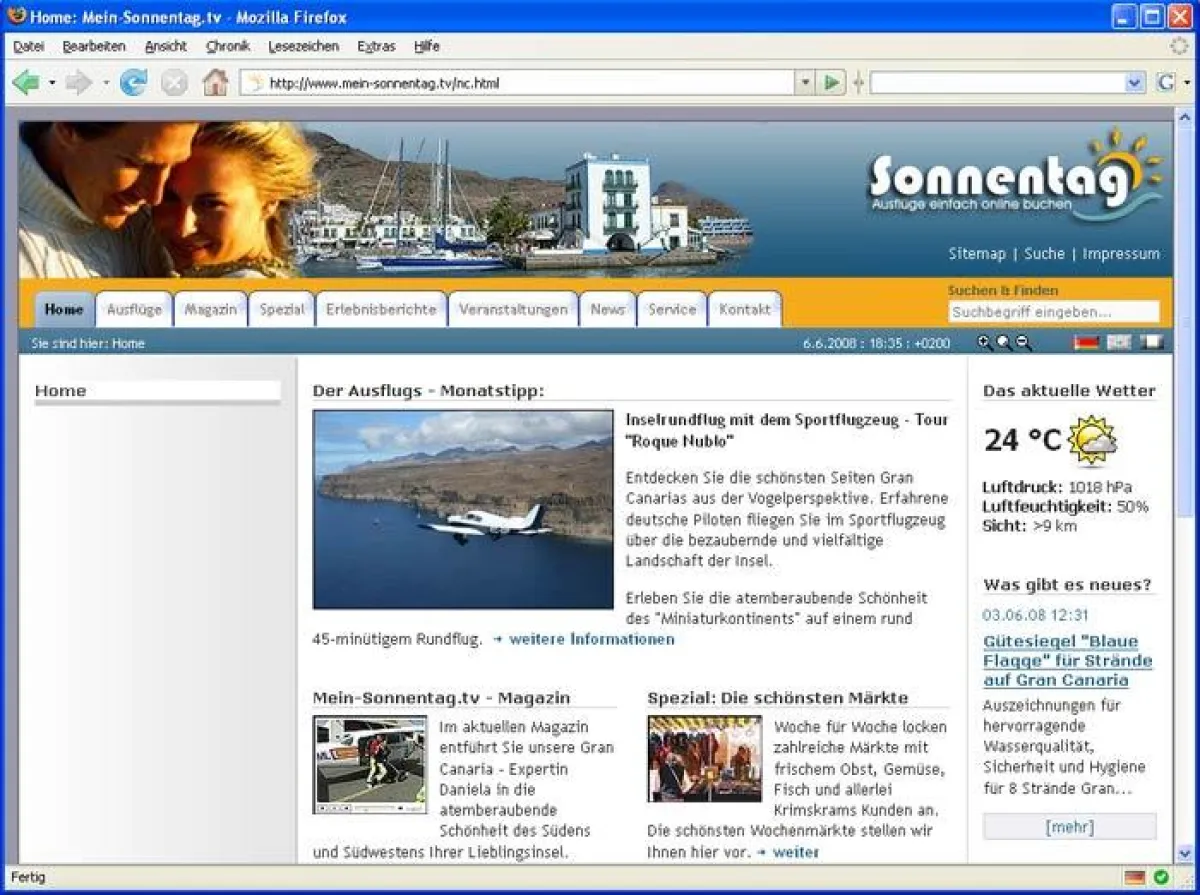Click the Suchbegriff eingeben search field
This screenshot has height=895, width=1200.
[x=1053, y=312]
